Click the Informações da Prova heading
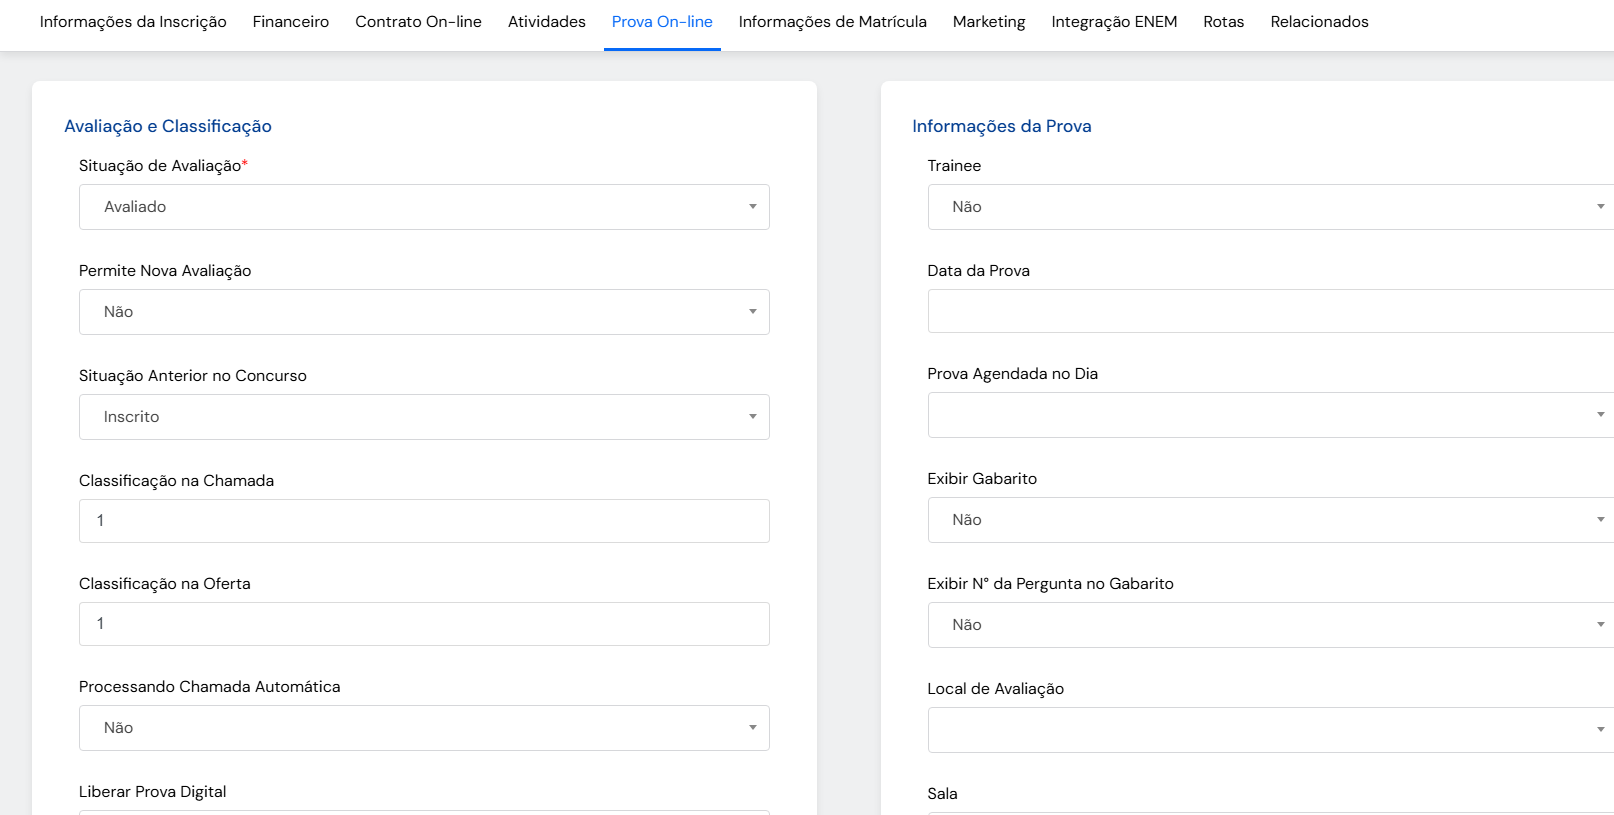1614x815 pixels. pyautogui.click(x=1002, y=126)
